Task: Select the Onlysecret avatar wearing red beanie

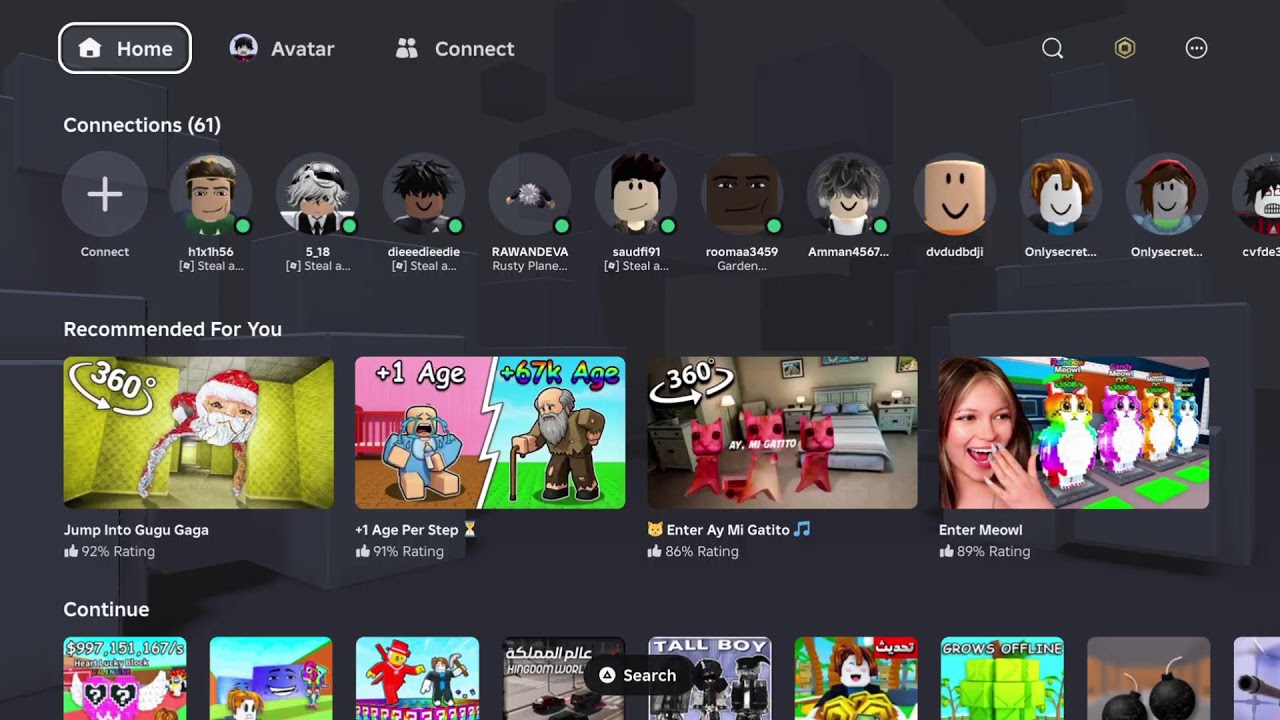Action: [x=1166, y=194]
